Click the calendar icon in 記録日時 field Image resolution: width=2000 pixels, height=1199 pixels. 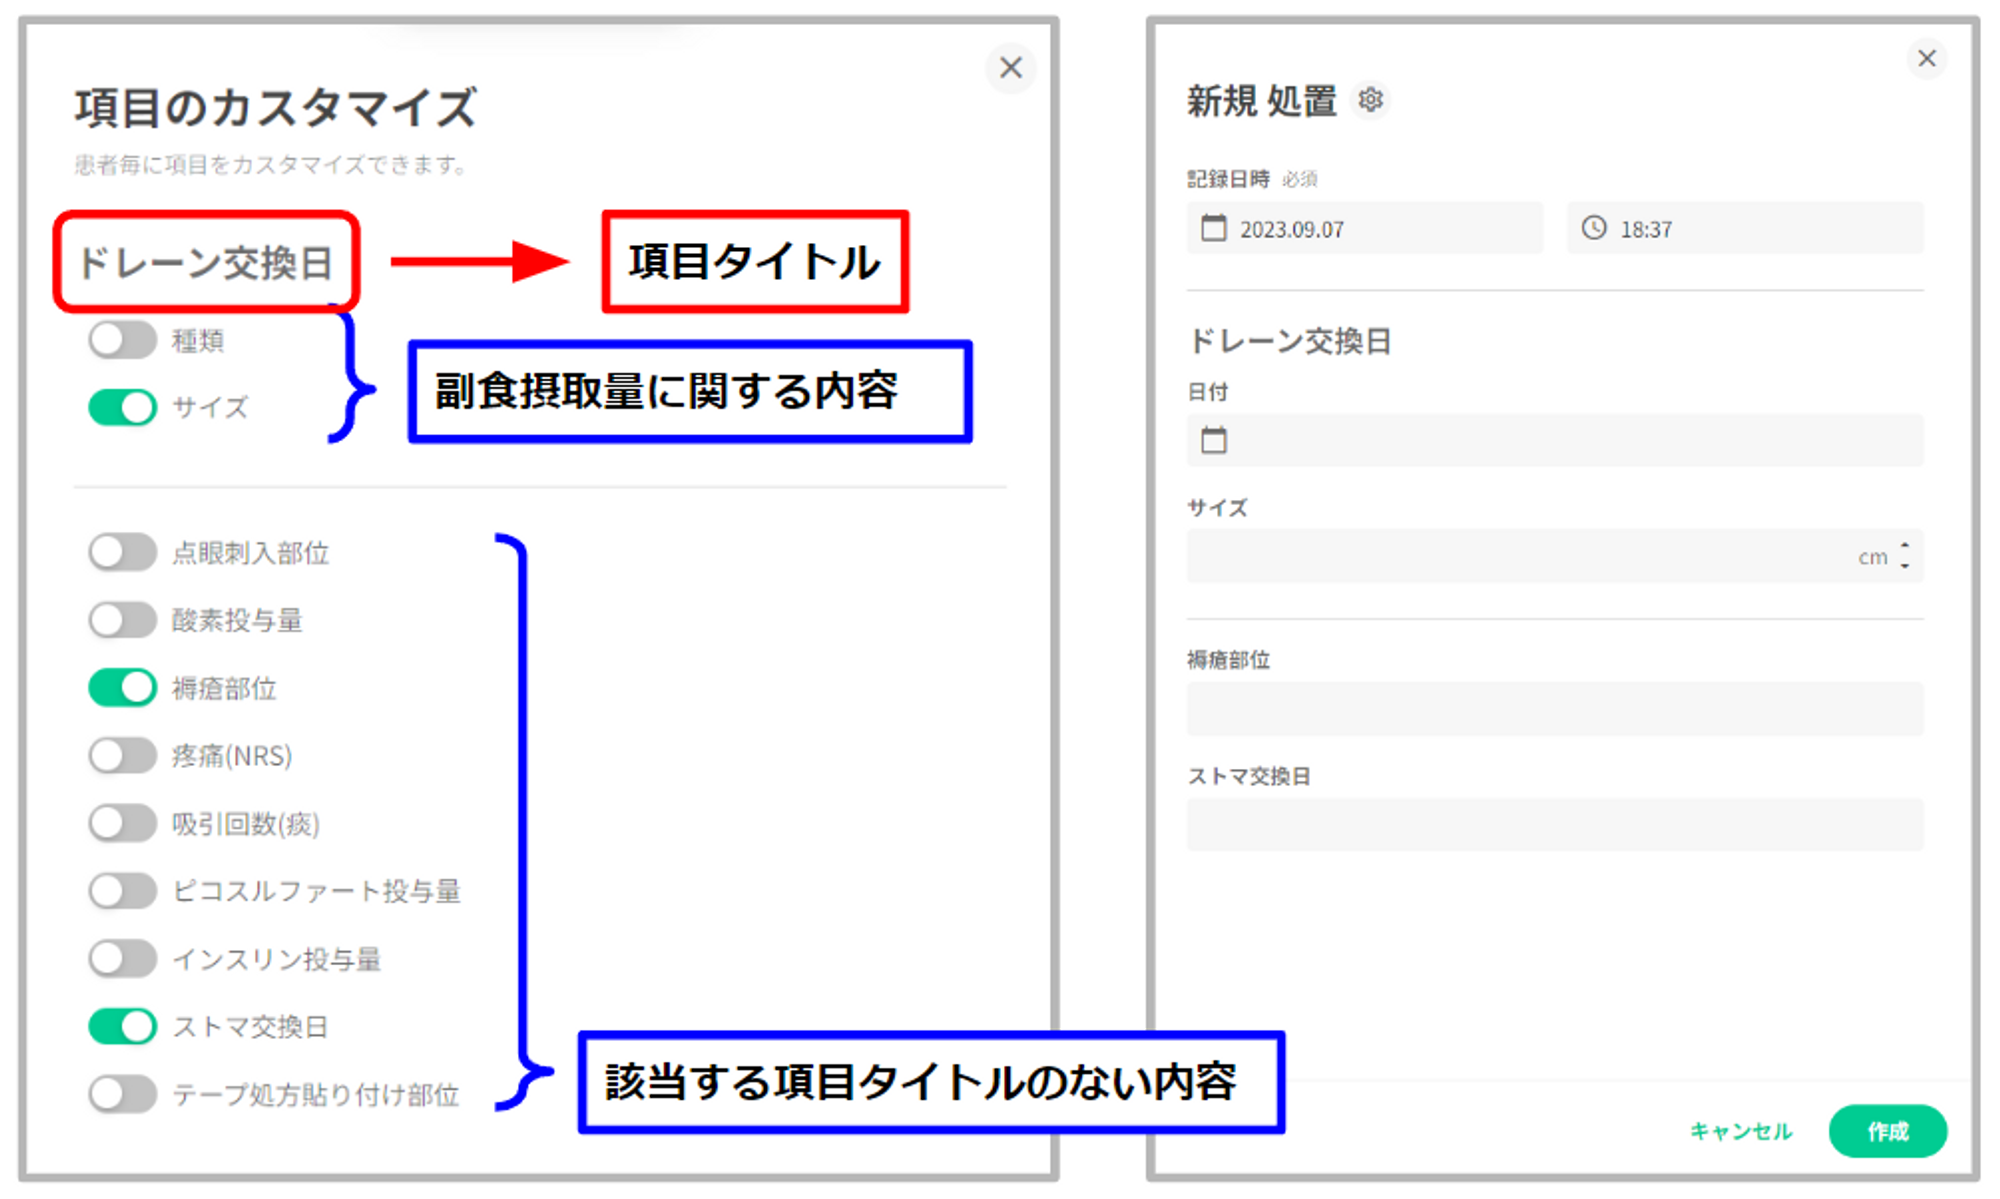click(1213, 228)
